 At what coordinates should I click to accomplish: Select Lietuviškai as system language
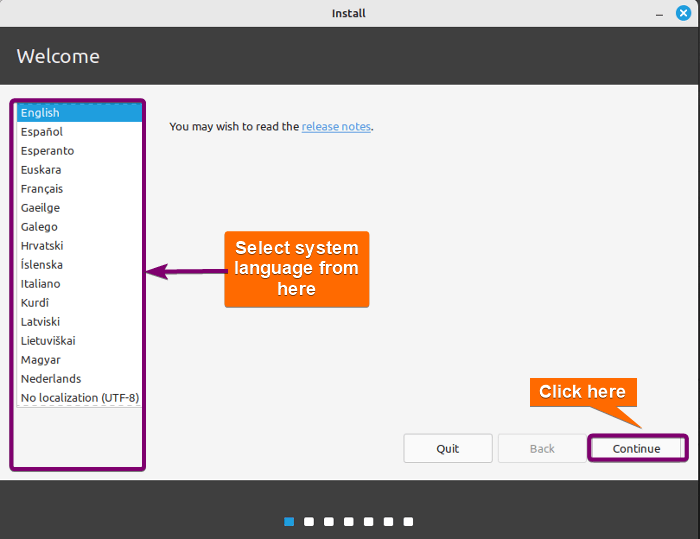pos(79,341)
